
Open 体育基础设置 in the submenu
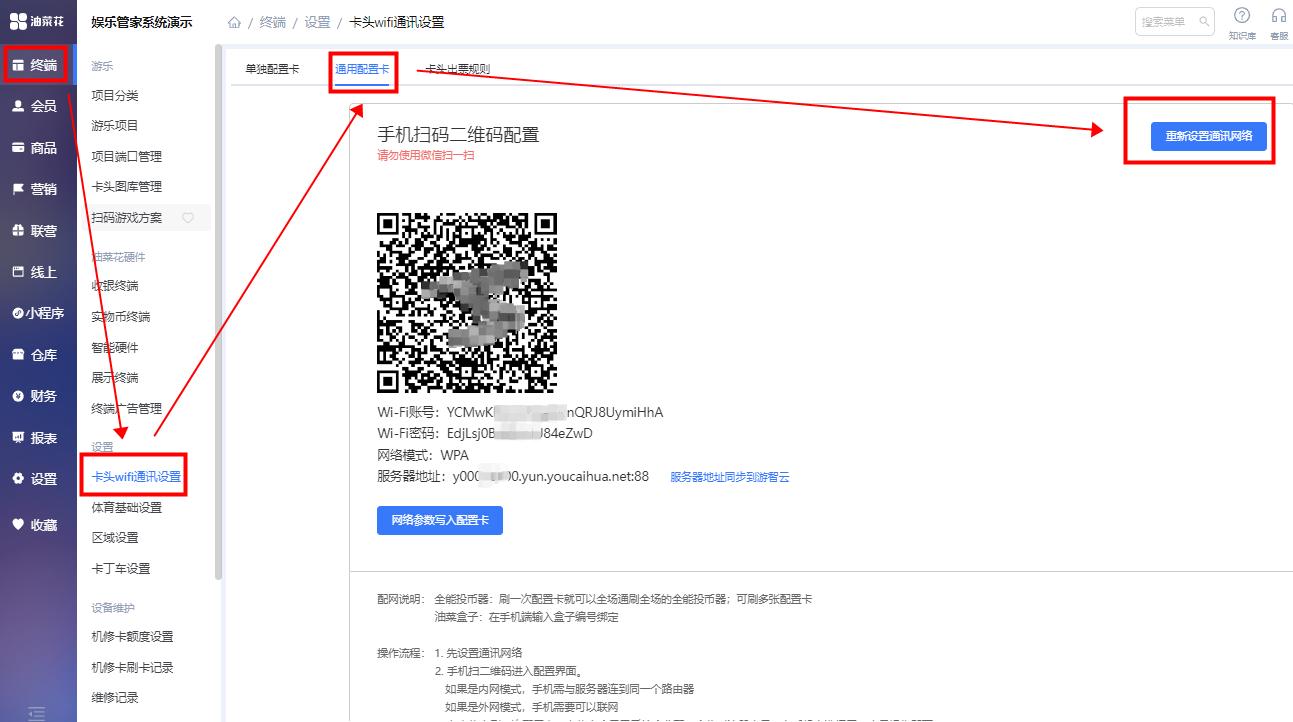click(126, 507)
